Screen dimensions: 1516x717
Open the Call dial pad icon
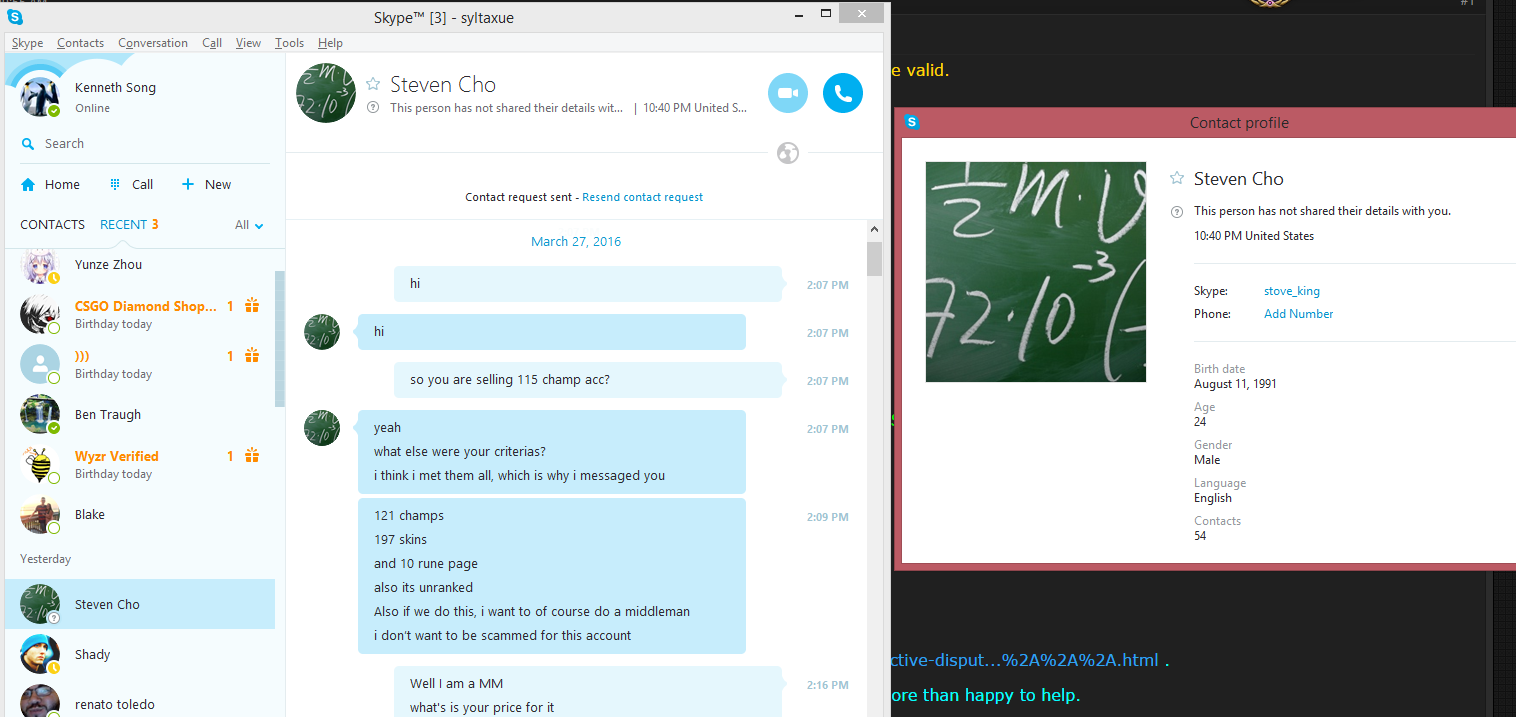(x=115, y=184)
